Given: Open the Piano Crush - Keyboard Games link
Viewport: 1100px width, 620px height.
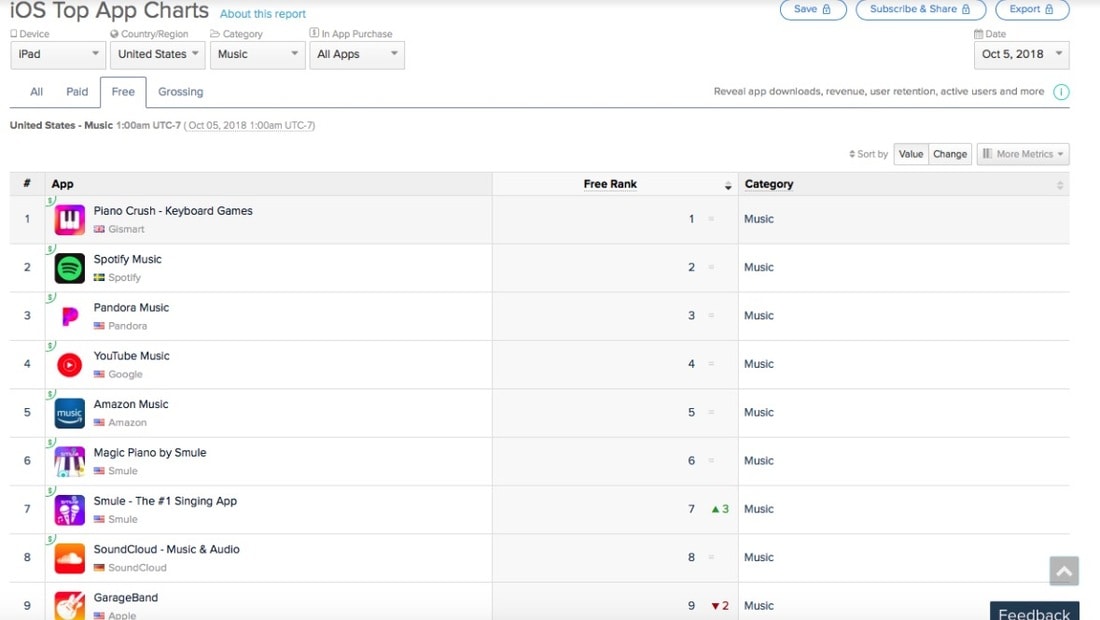Looking at the screenshot, I should (173, 210).
